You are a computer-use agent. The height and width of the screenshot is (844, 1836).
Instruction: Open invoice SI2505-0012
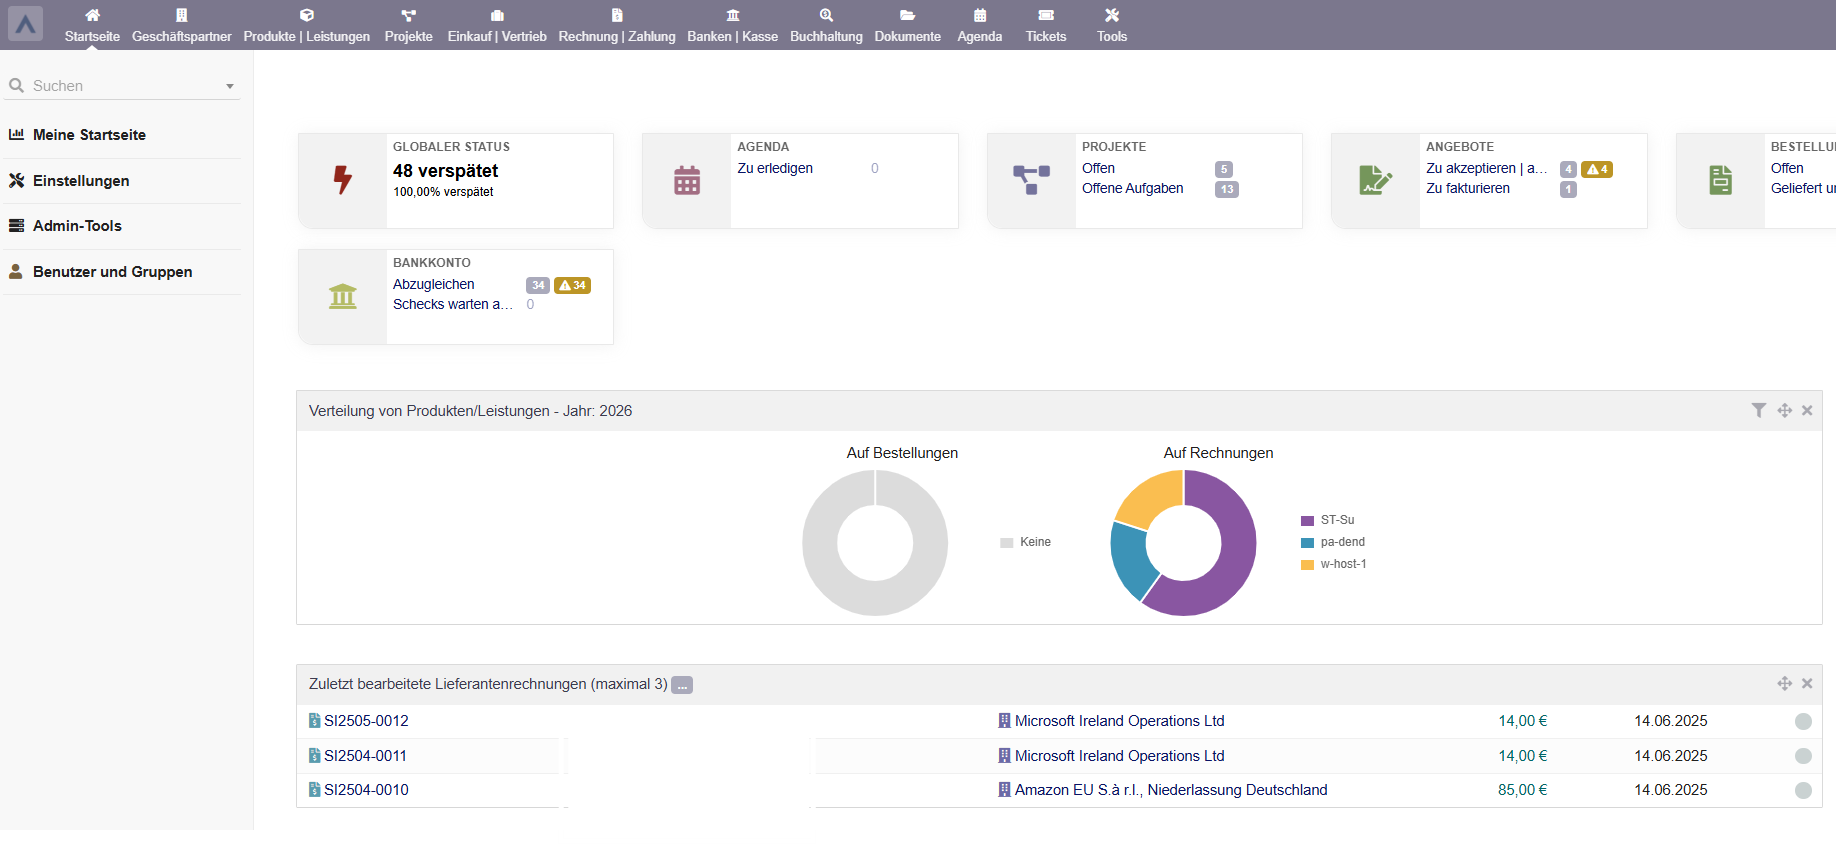(366, 721)
